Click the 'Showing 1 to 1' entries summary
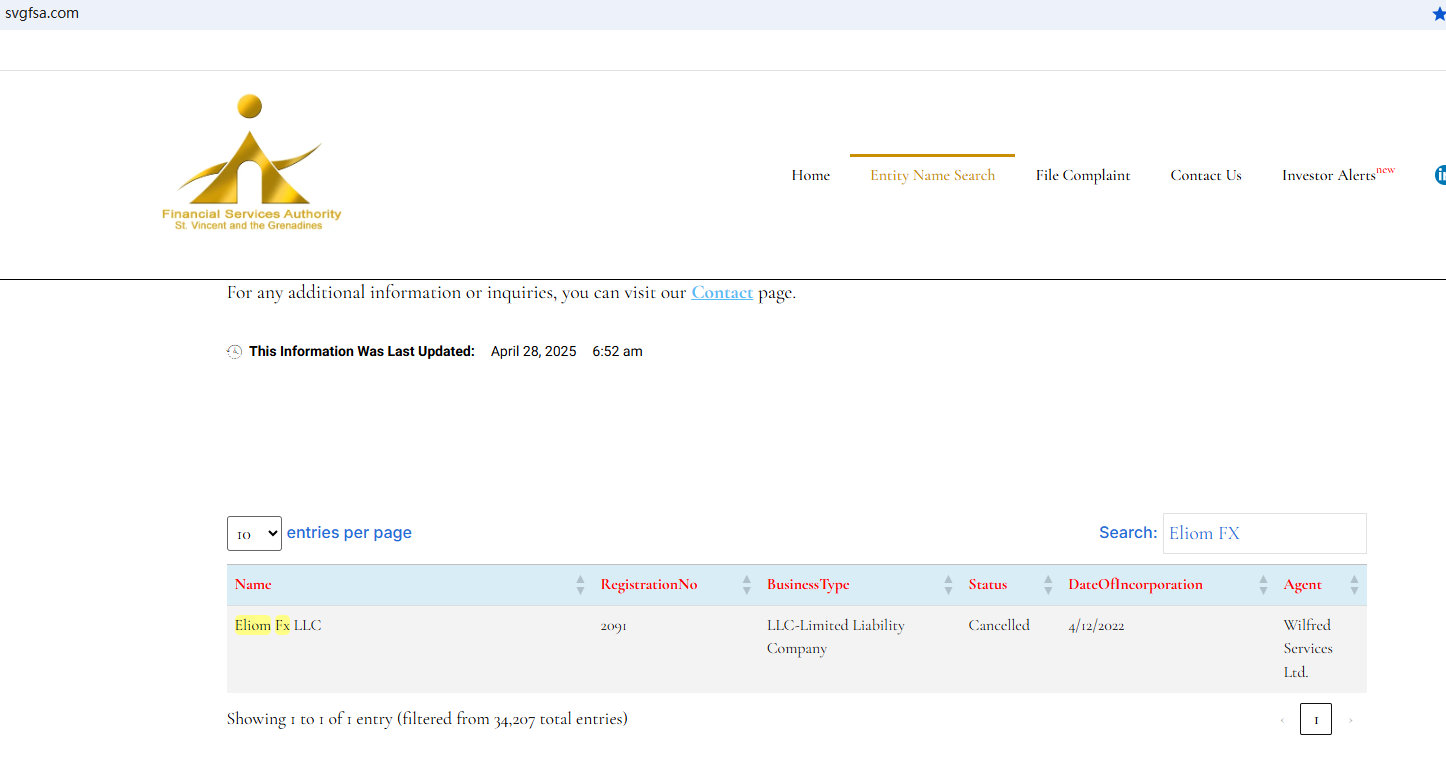Image resolution: width=1446 pixels, height=764 pixels. coord(427,719)
